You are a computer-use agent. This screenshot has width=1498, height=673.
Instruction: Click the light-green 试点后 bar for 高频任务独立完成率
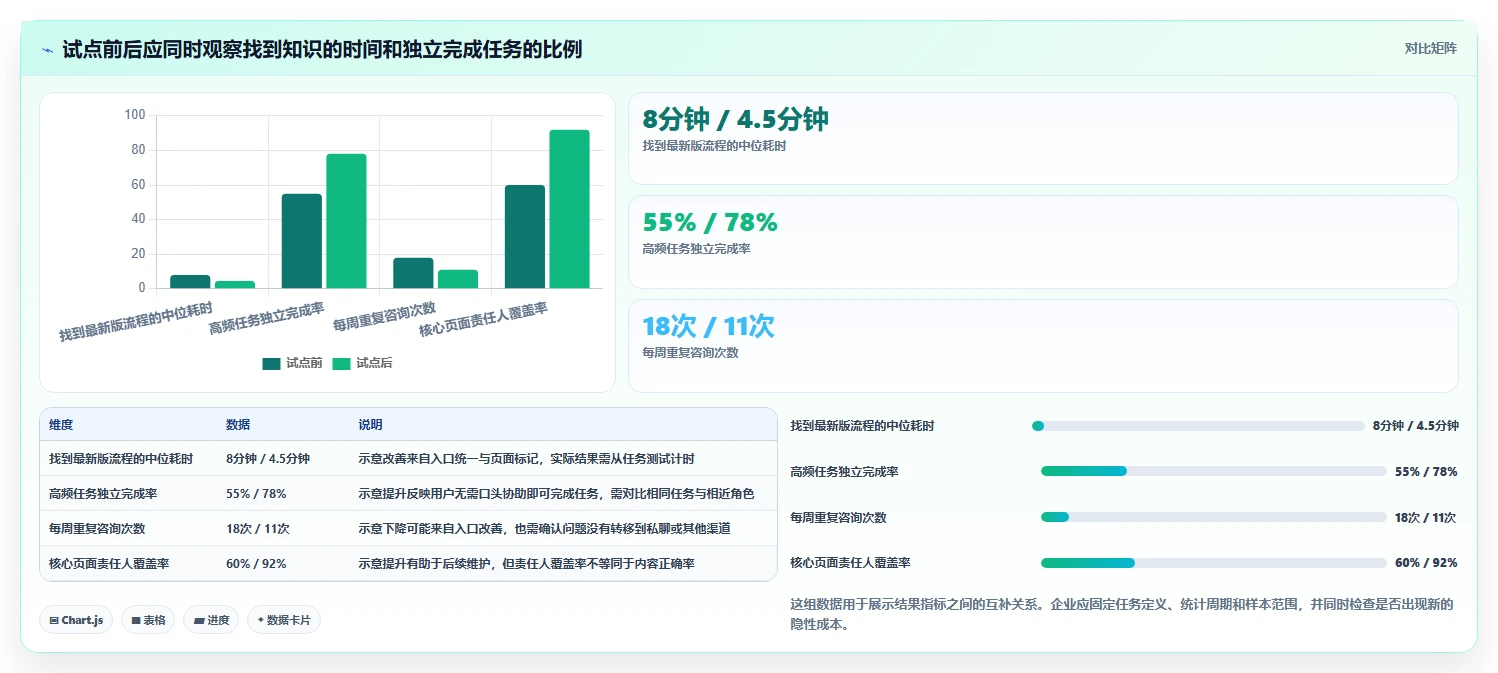pos(346,221)
